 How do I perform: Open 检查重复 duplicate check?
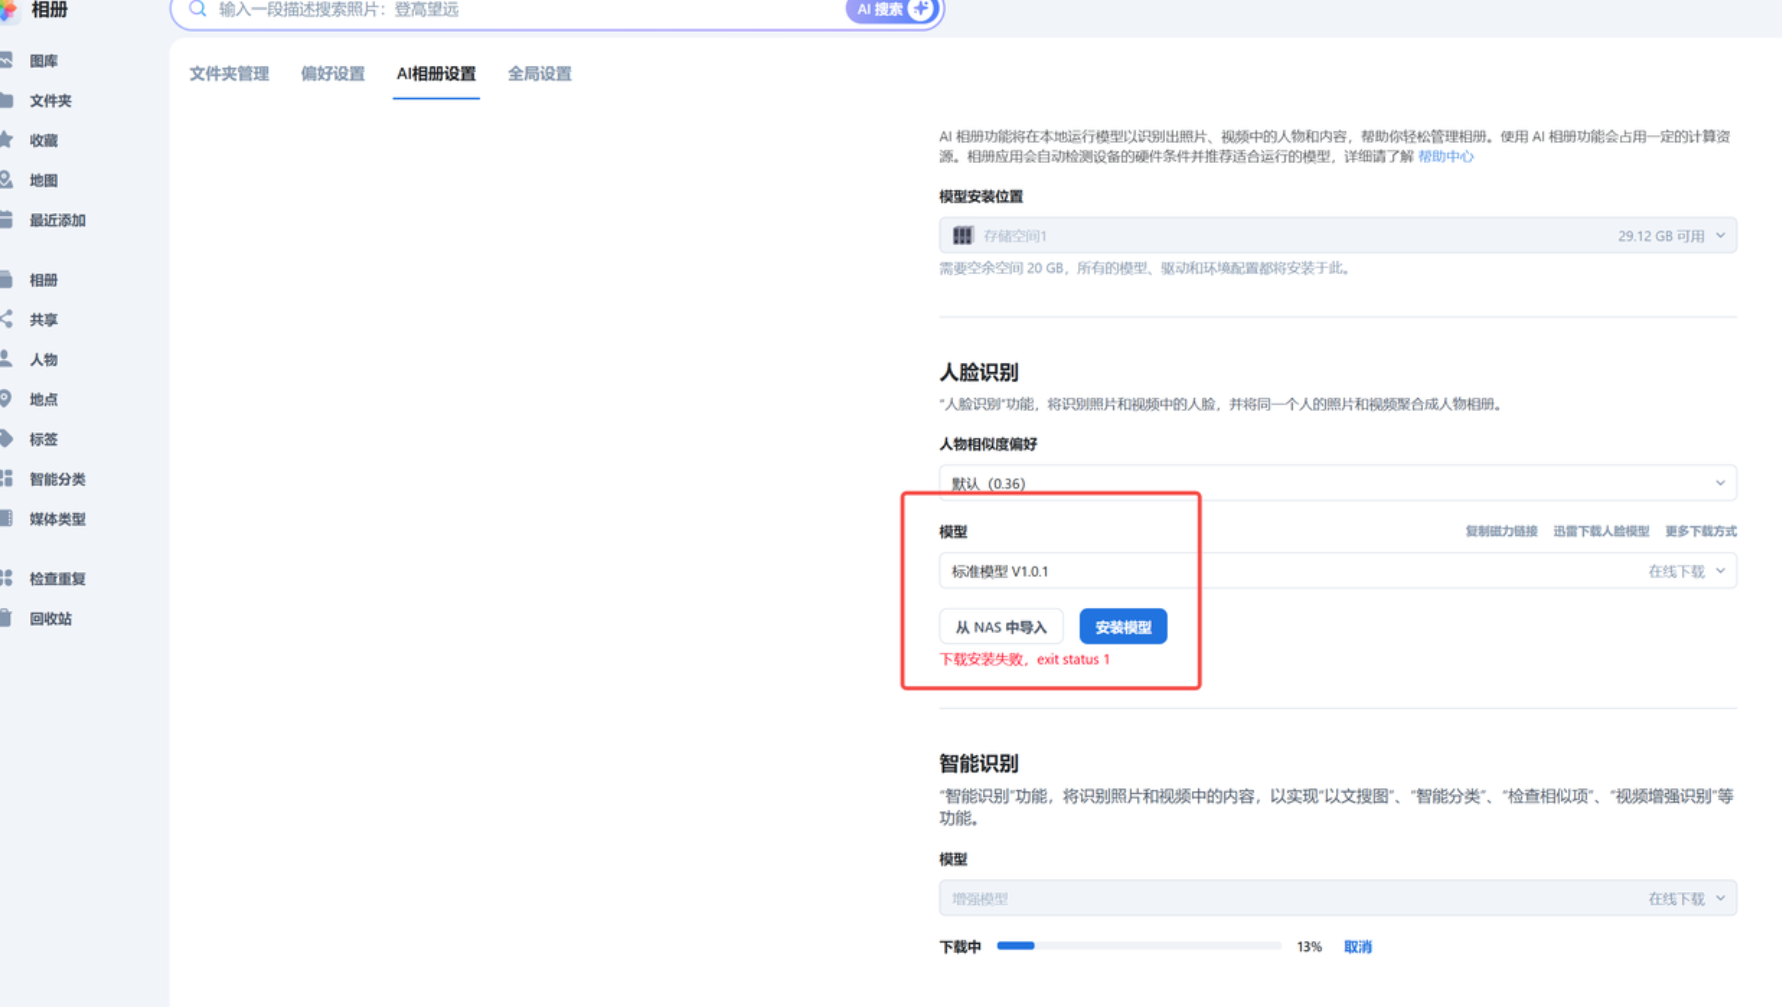57,579
